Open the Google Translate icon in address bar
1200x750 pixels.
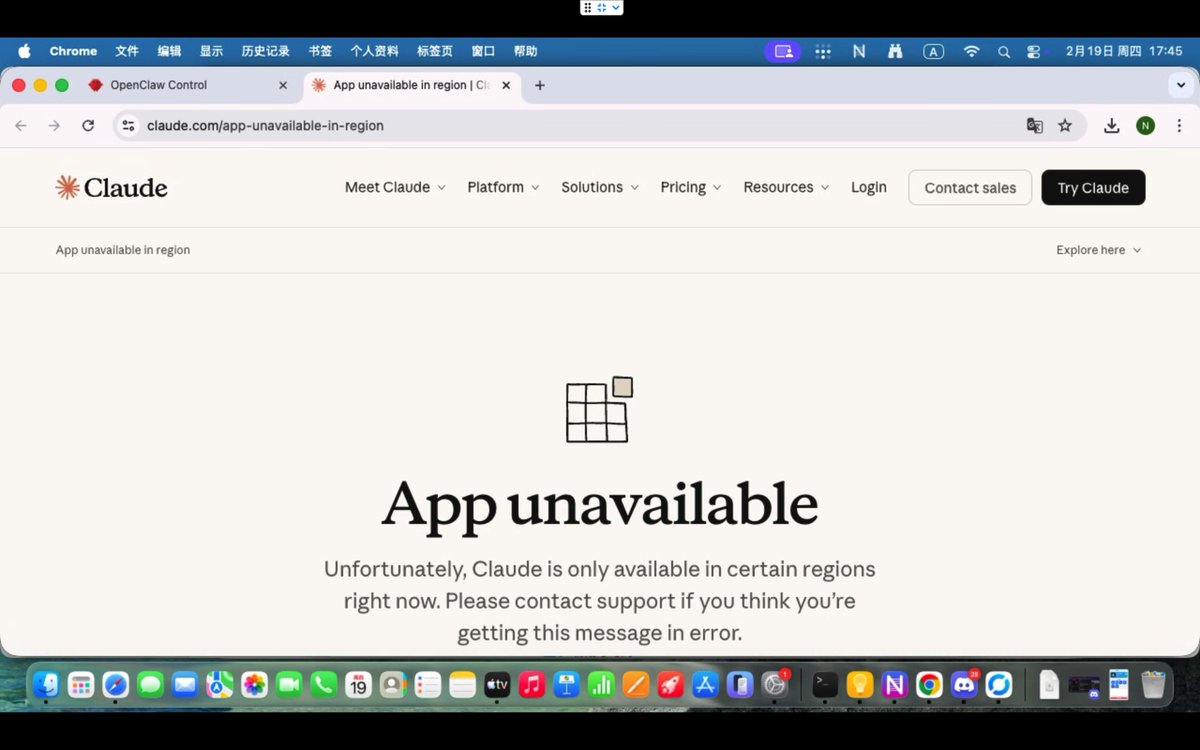point(1035,125)
